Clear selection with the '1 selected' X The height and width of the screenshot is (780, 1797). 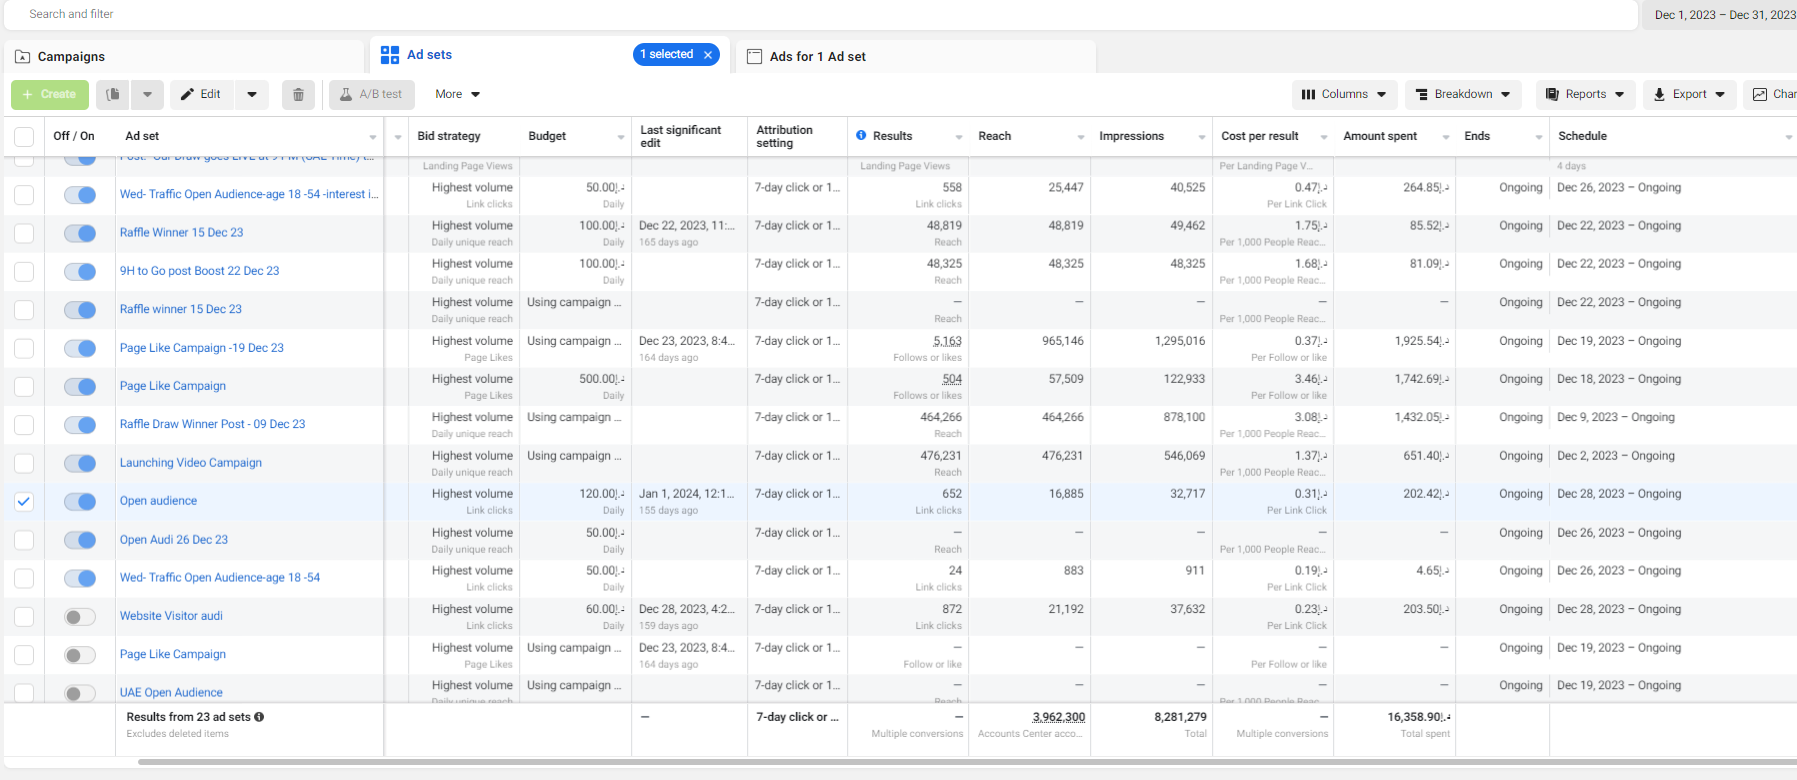point(708,55)
